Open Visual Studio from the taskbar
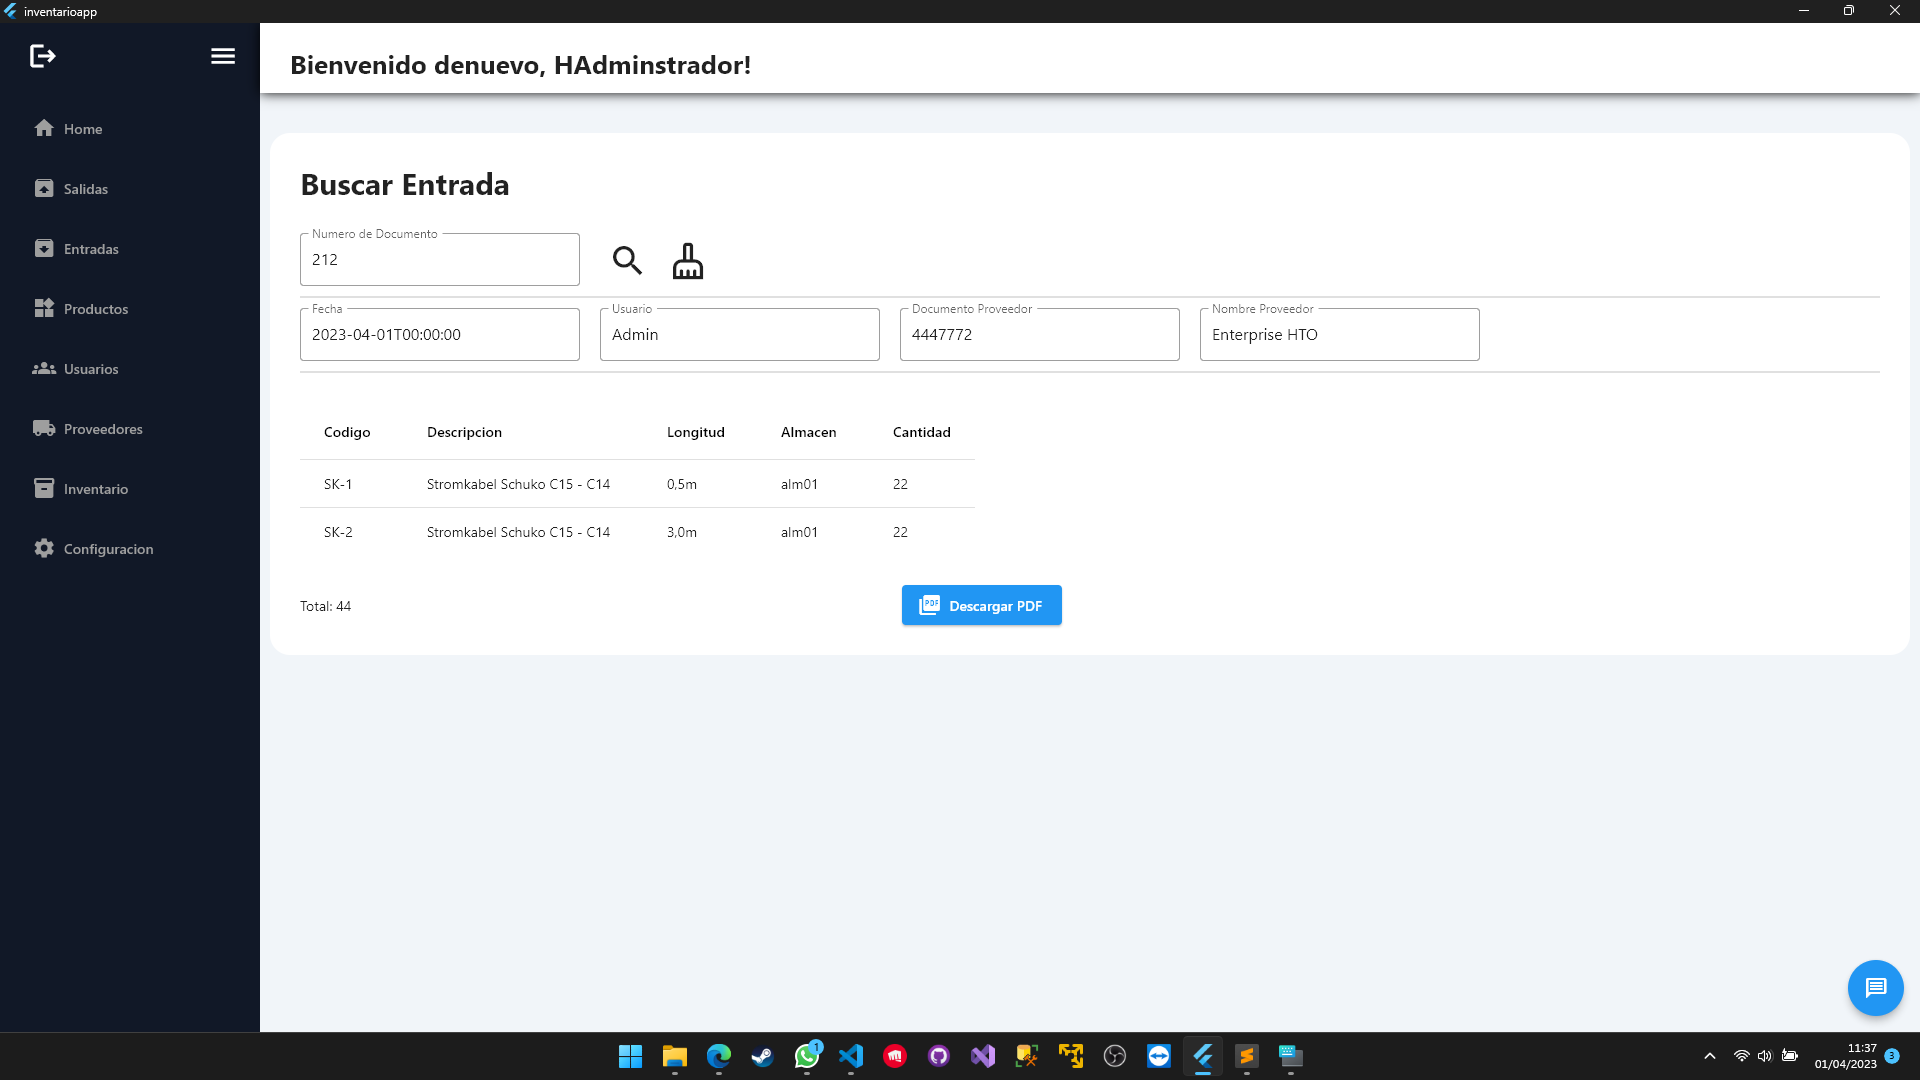1920x1080 pixels. click(983, 1056)
